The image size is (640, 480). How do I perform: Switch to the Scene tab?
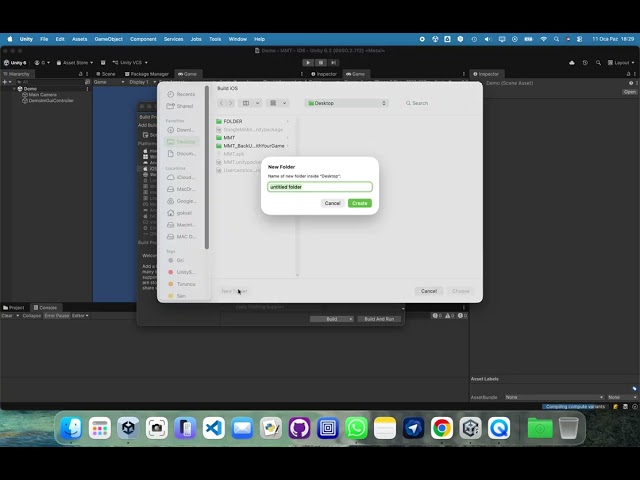106,74
